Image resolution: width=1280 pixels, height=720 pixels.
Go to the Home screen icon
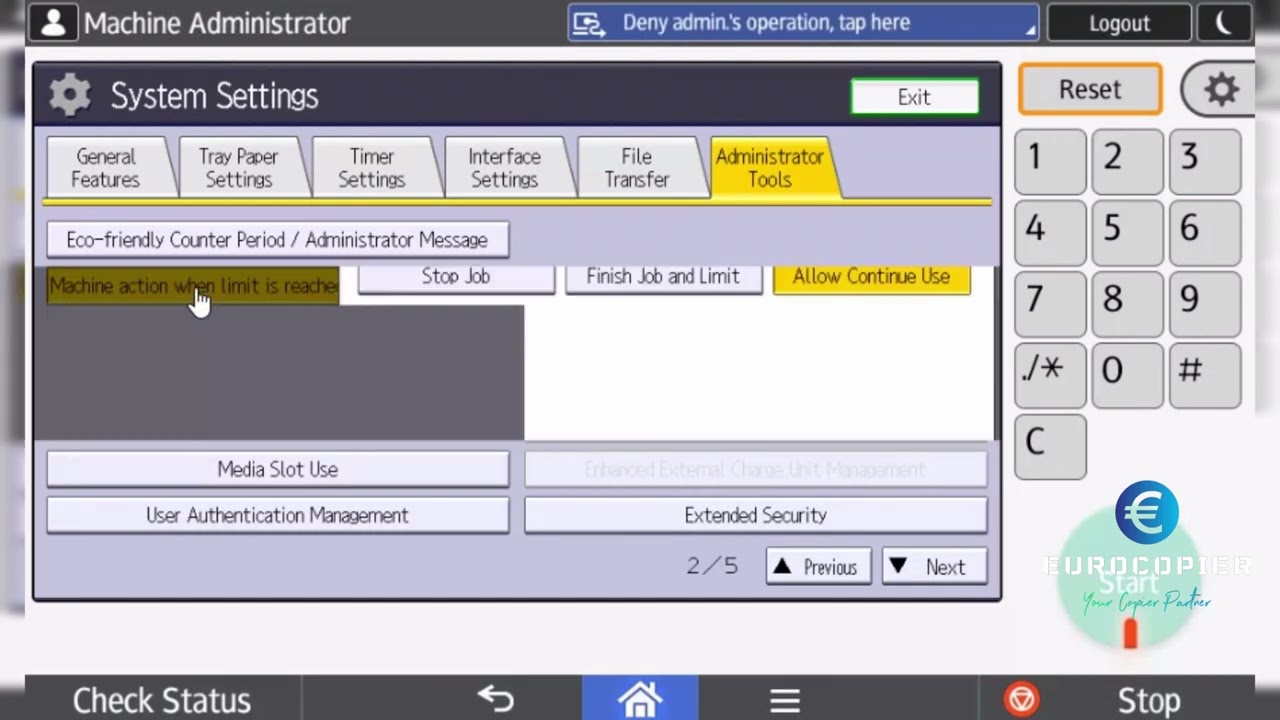640,698
